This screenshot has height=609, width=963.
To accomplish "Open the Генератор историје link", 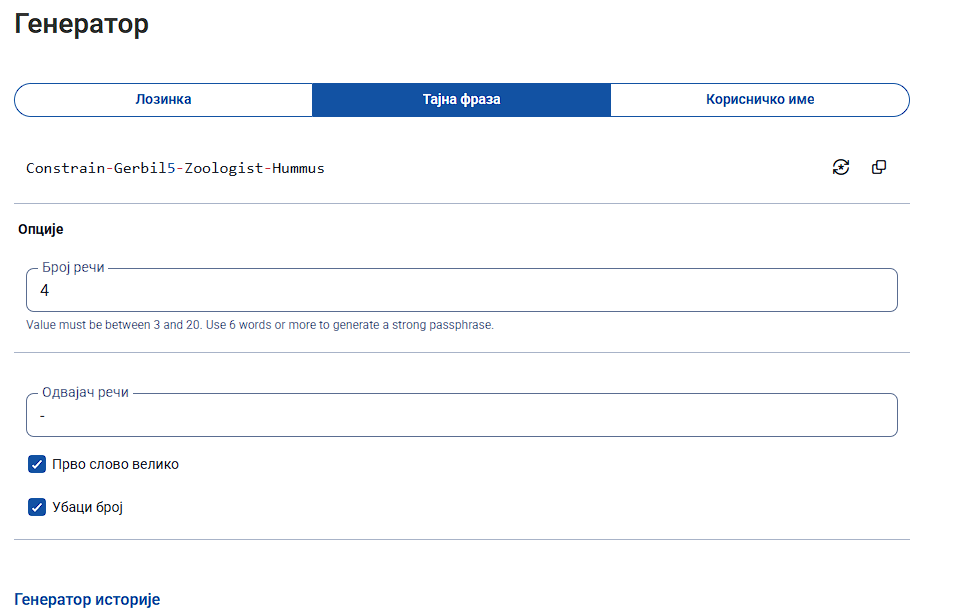I will pos(87,599).
